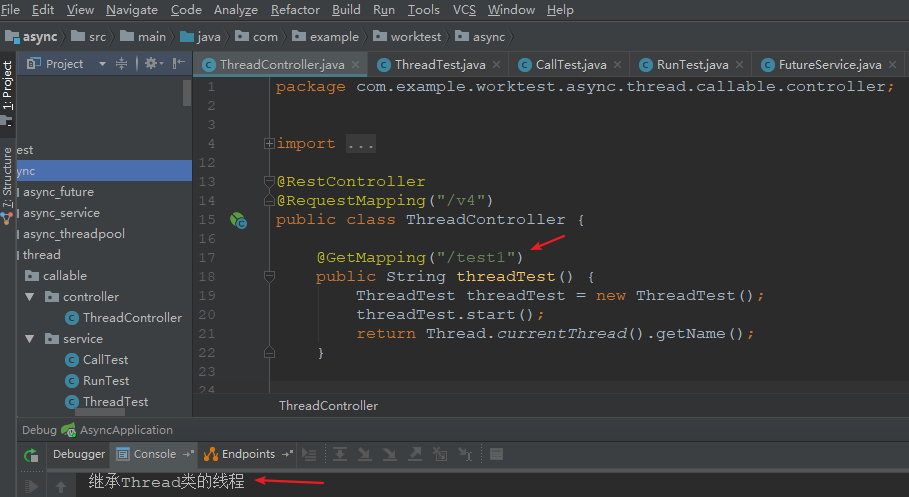909x497 pixels.
Task: Close the ThreadTest.java tab
Action: click(496, 64)
